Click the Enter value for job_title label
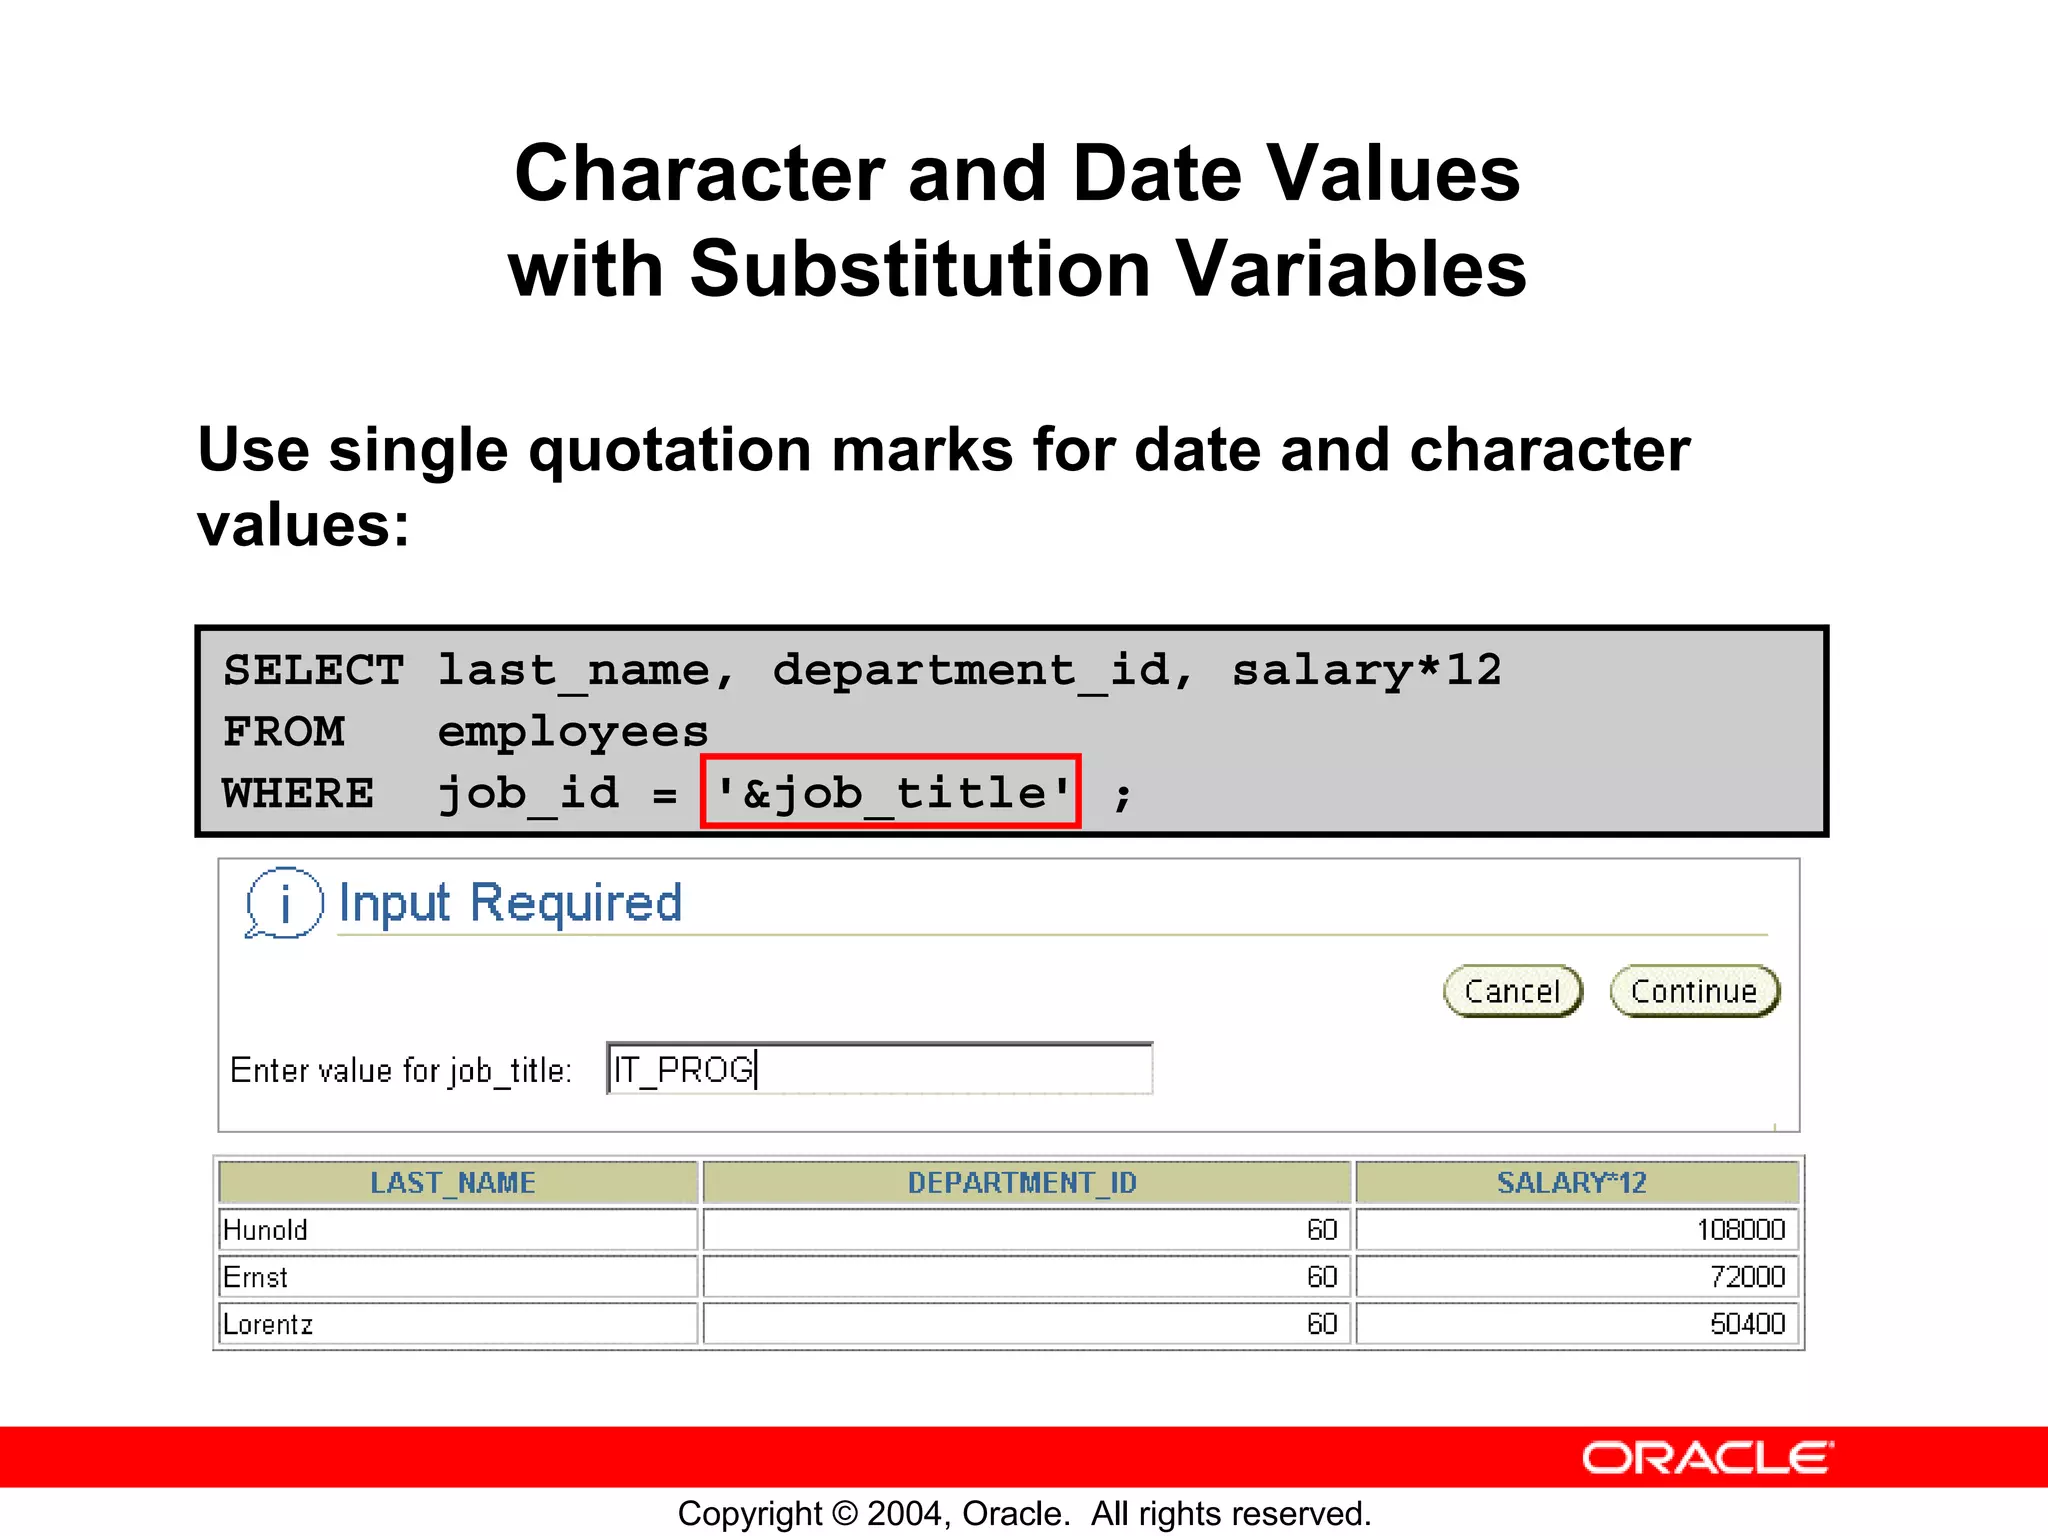The image size is (2048, 1536). point(401,1070)
